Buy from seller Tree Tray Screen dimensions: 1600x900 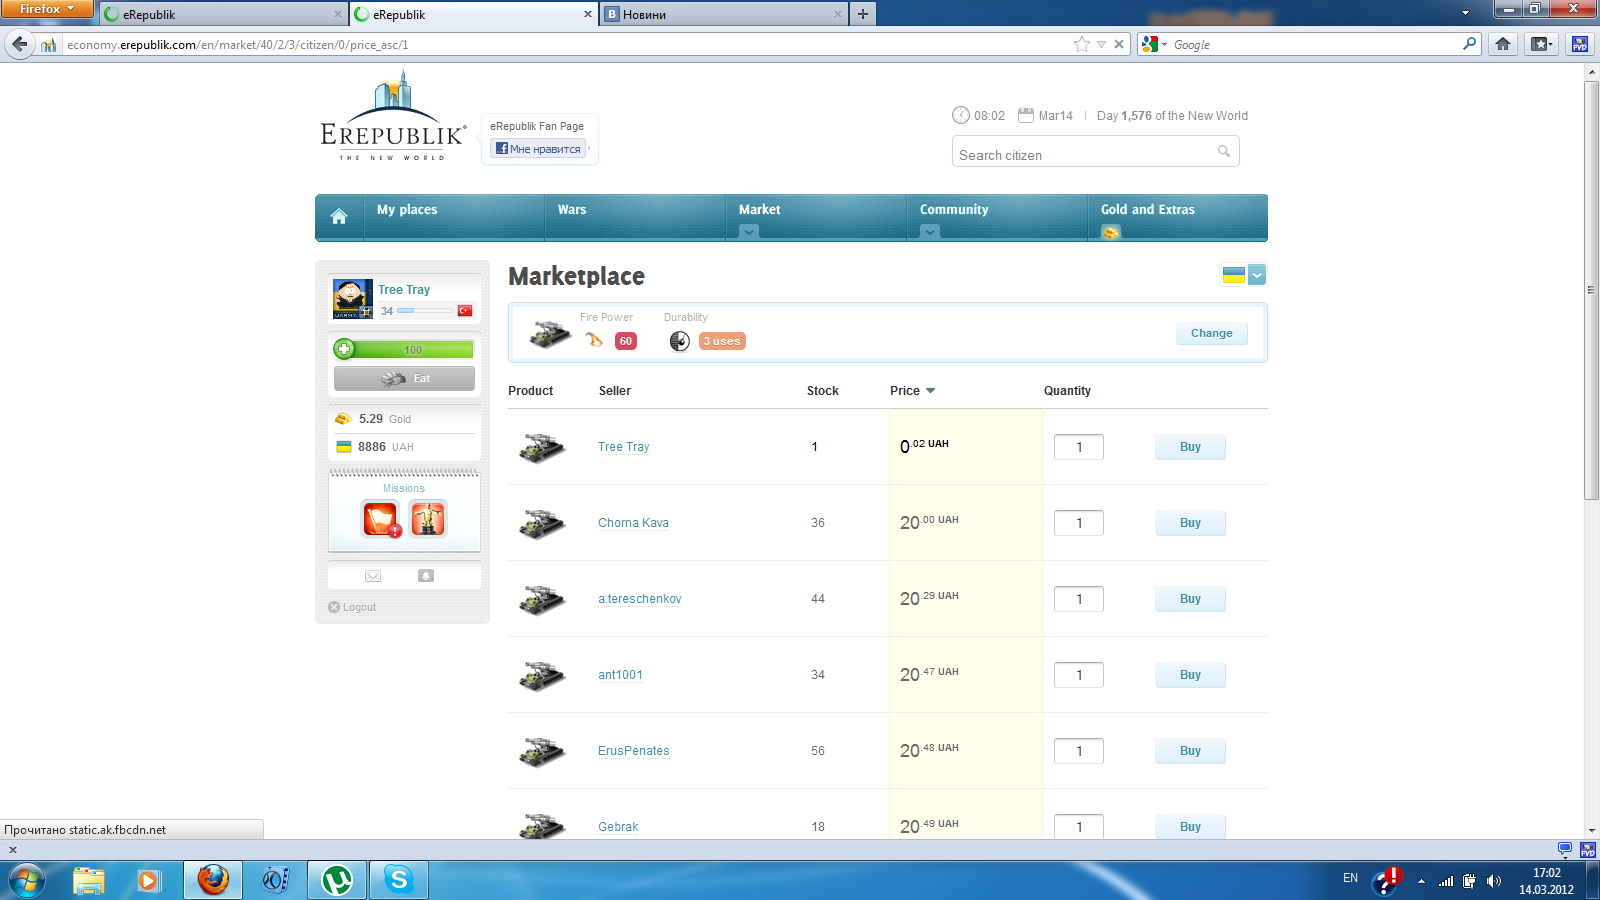[1190, 447]
